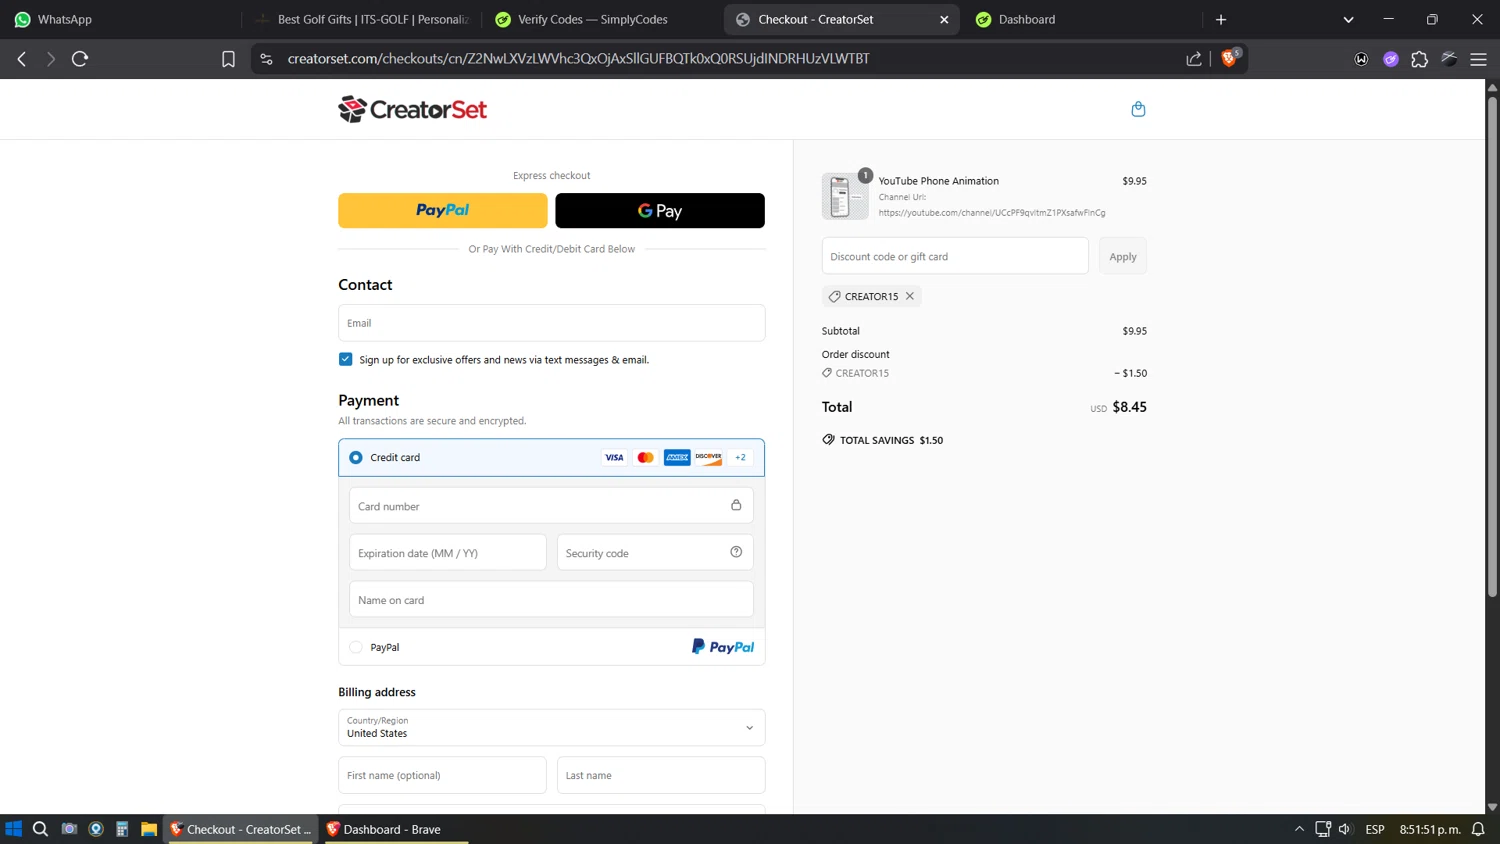The height and width of the screenshot is (844, 1500).
Task: Focus the Expiration date field
Action: [x=448, y=553]
